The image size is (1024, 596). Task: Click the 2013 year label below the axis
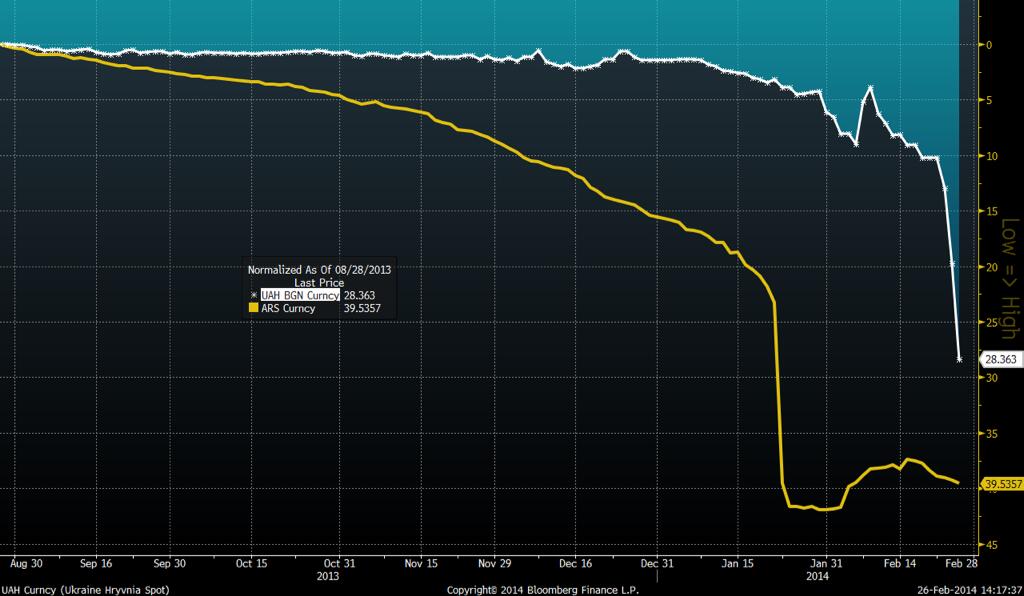[x=328, y=575]
